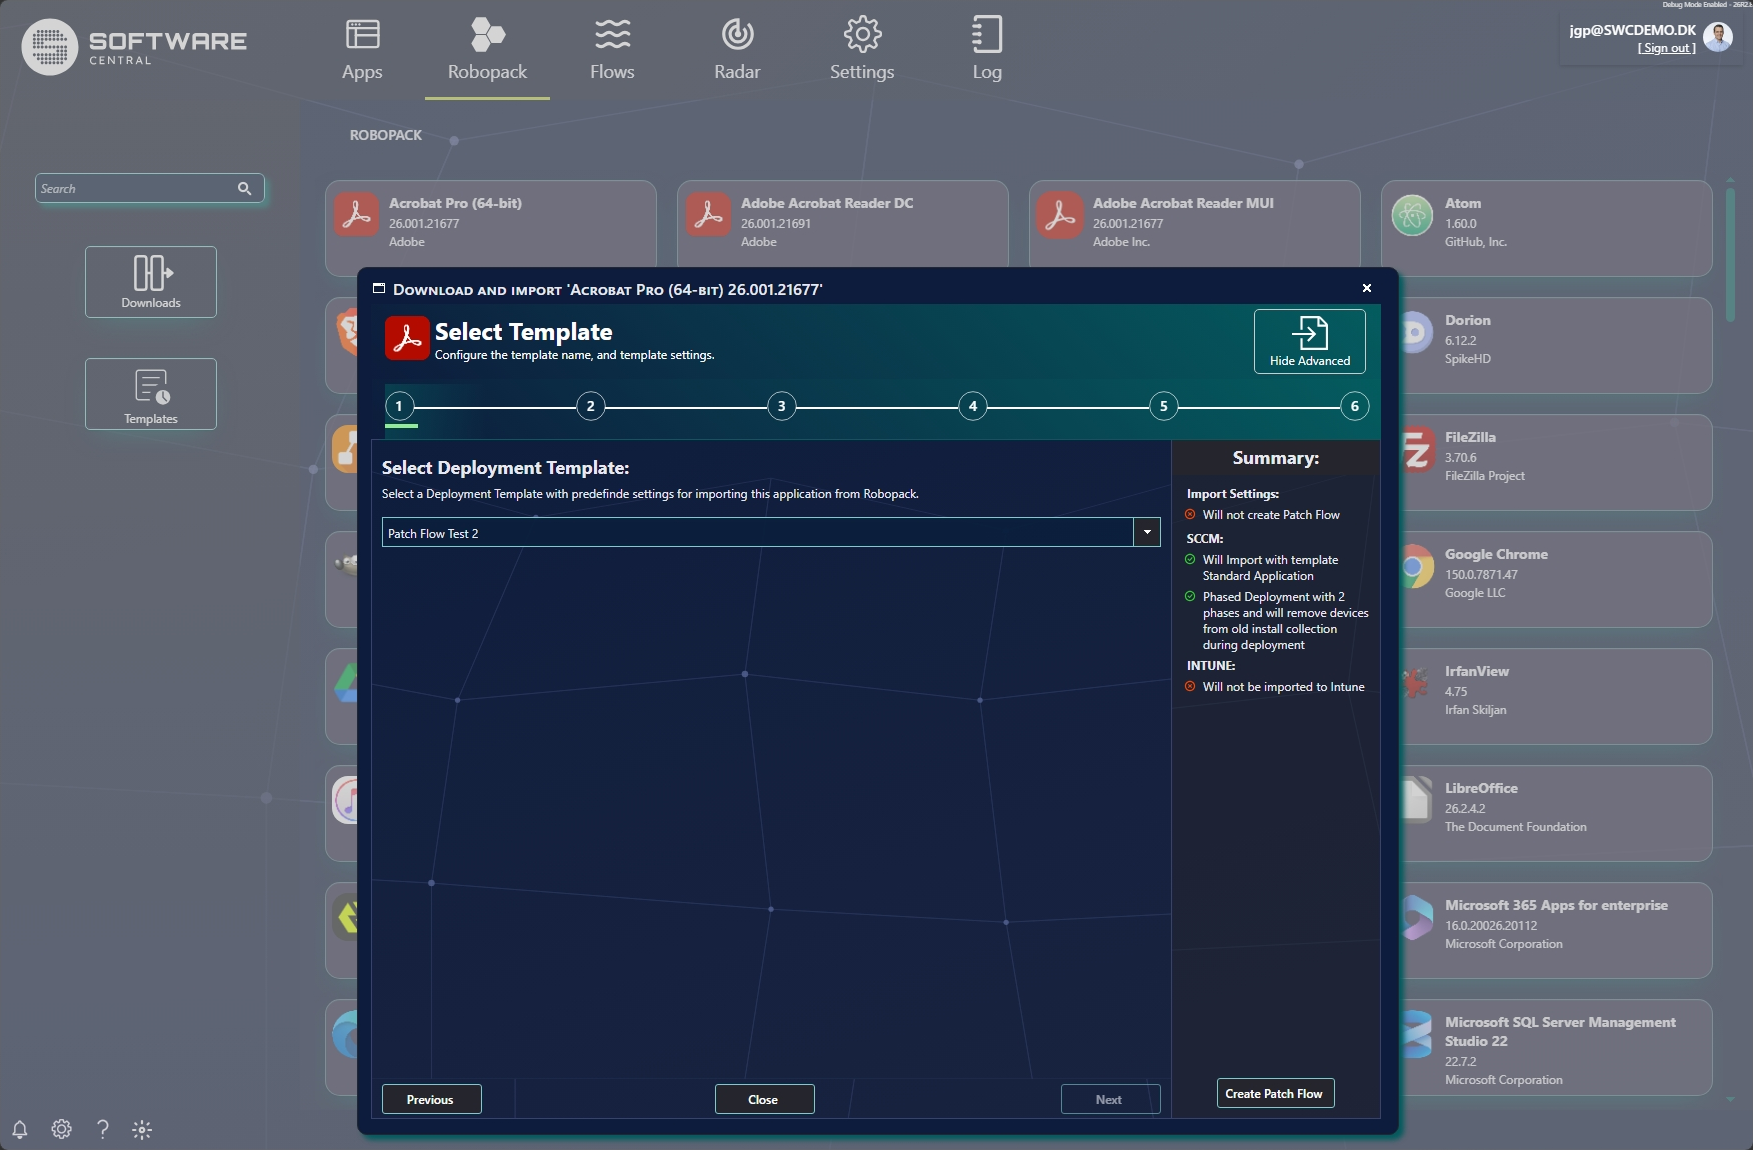Open the Downloads panel
This screenshot has height=1150, width=1753.
pos(151,282)
